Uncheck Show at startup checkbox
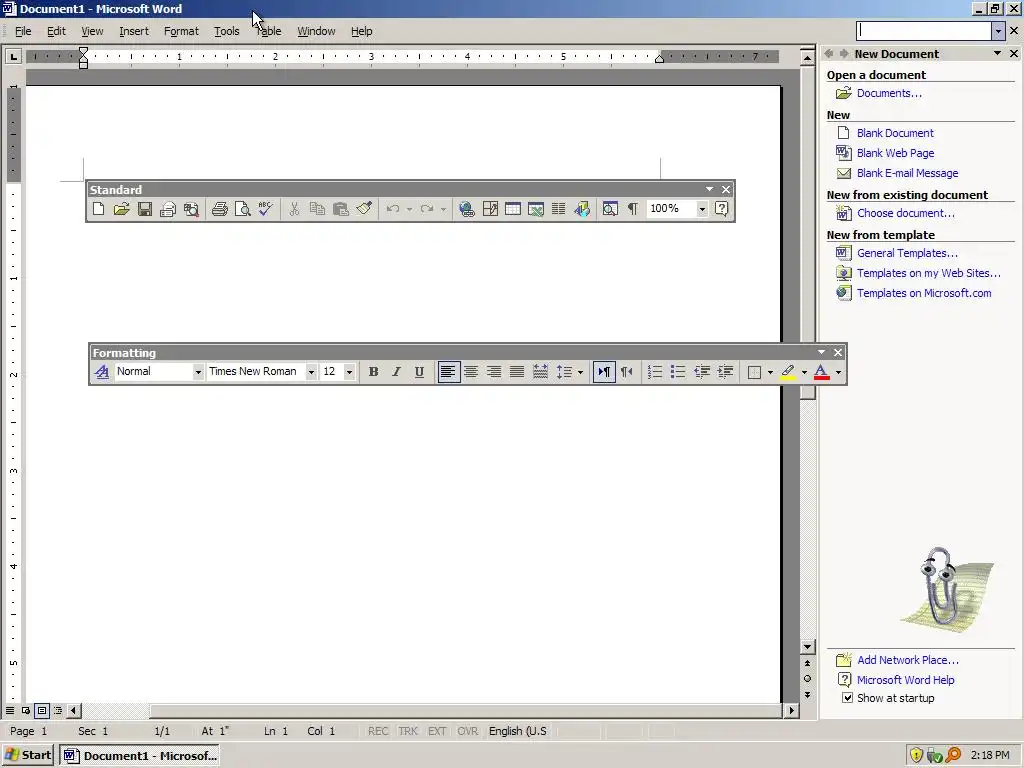This screenshot has width=1024, height=768. coord(847,697)
